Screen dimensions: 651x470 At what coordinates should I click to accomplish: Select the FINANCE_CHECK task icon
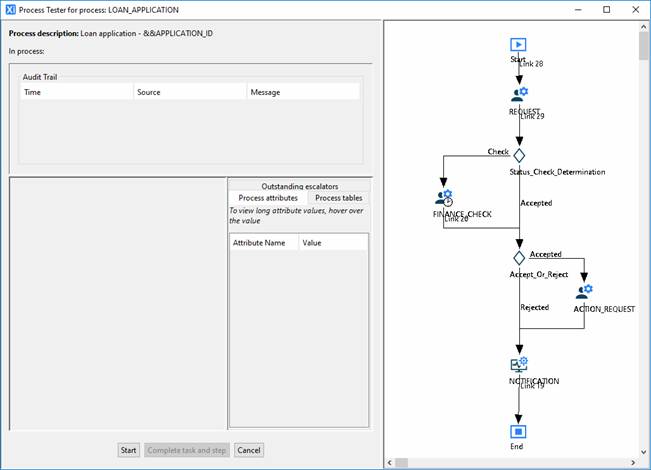444,198
